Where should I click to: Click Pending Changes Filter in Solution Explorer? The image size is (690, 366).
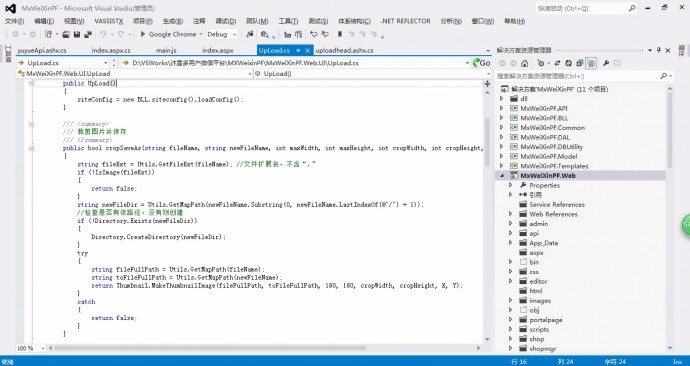coord(541,63)
